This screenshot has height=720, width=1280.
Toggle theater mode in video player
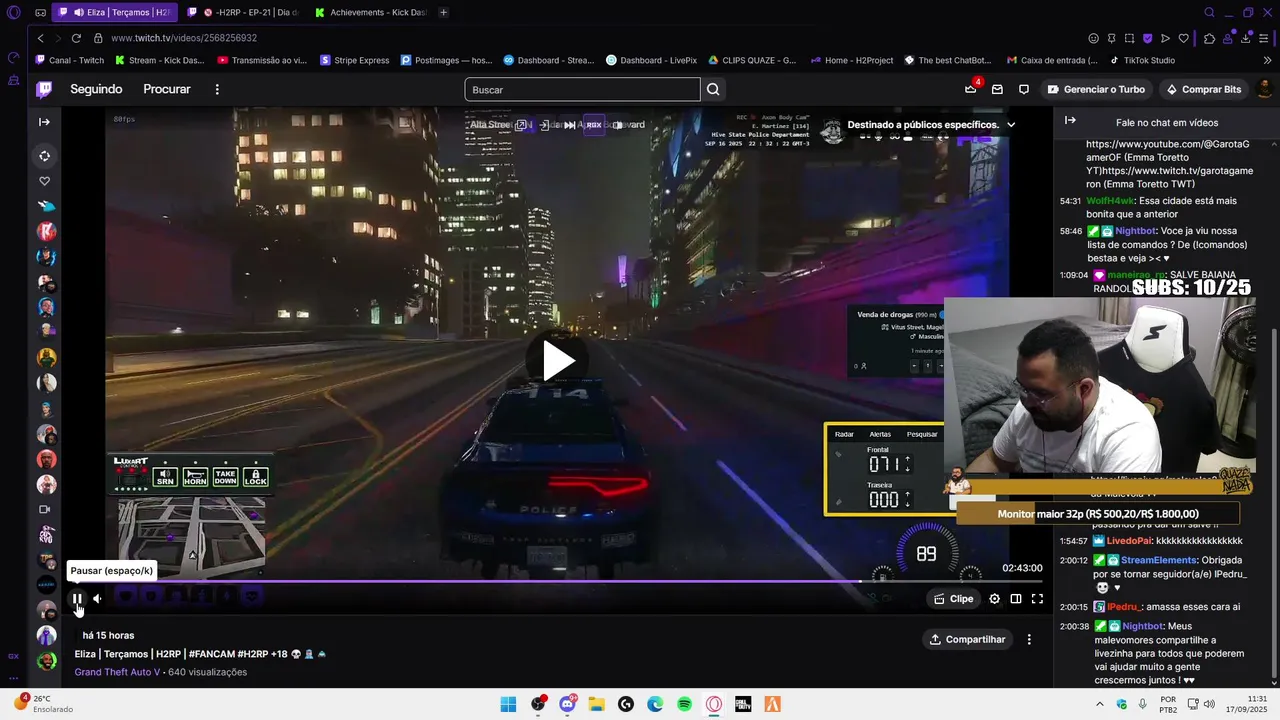[1016, 599]
